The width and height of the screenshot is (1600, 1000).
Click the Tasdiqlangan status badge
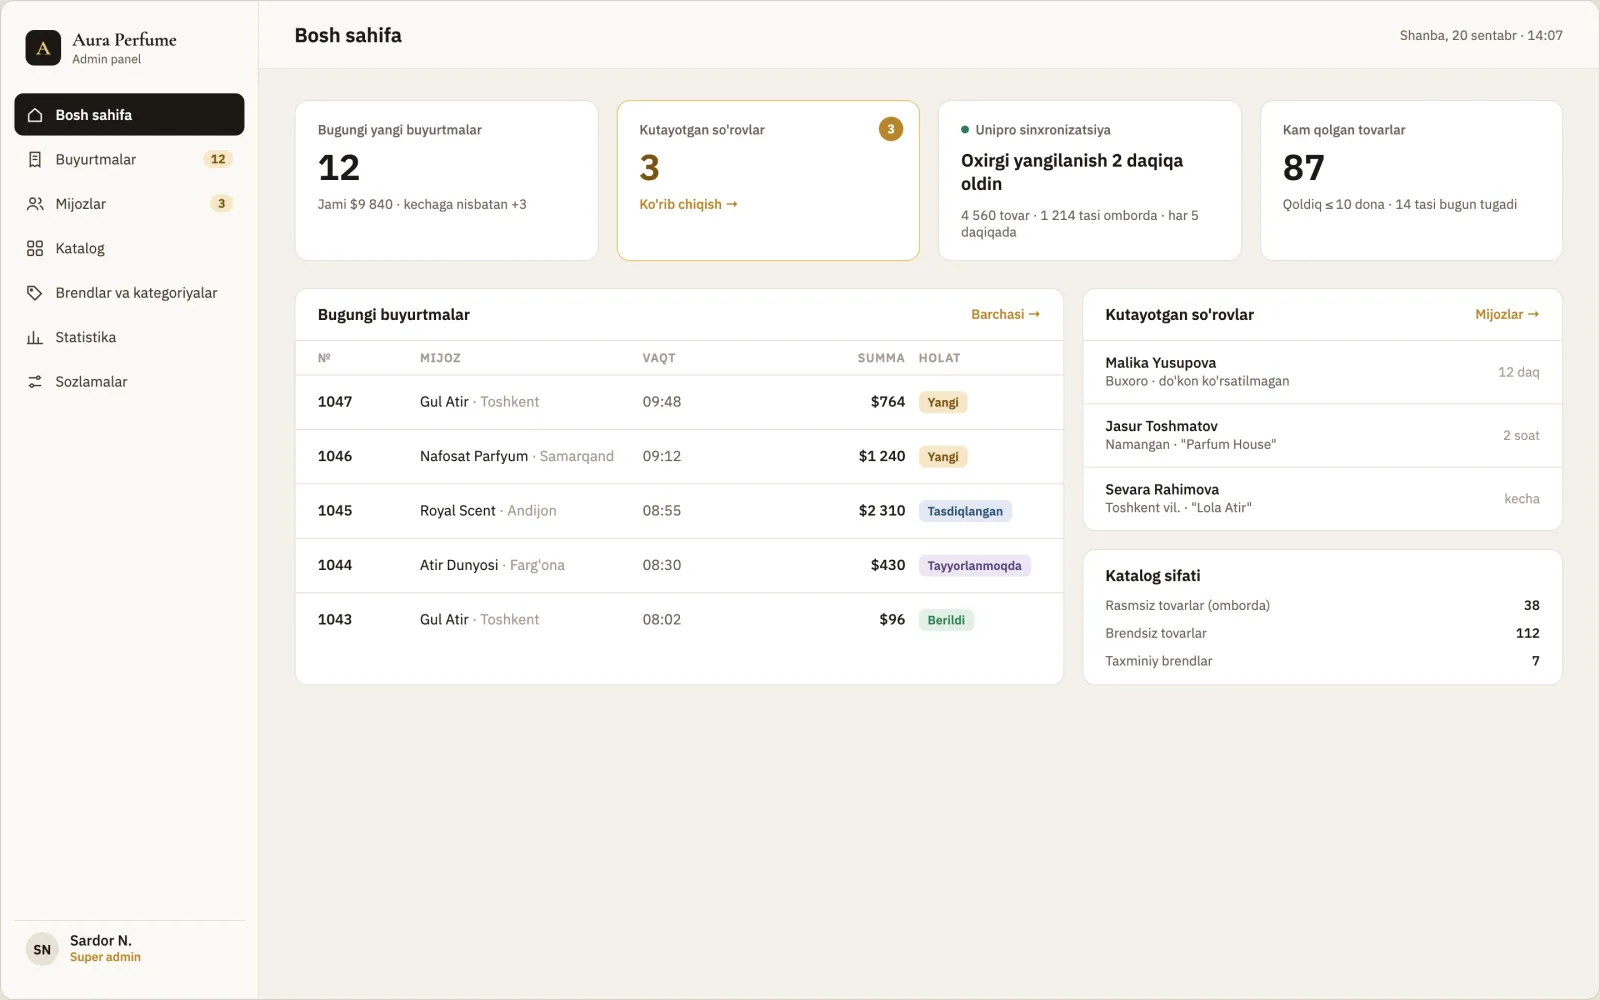[965, 511]
